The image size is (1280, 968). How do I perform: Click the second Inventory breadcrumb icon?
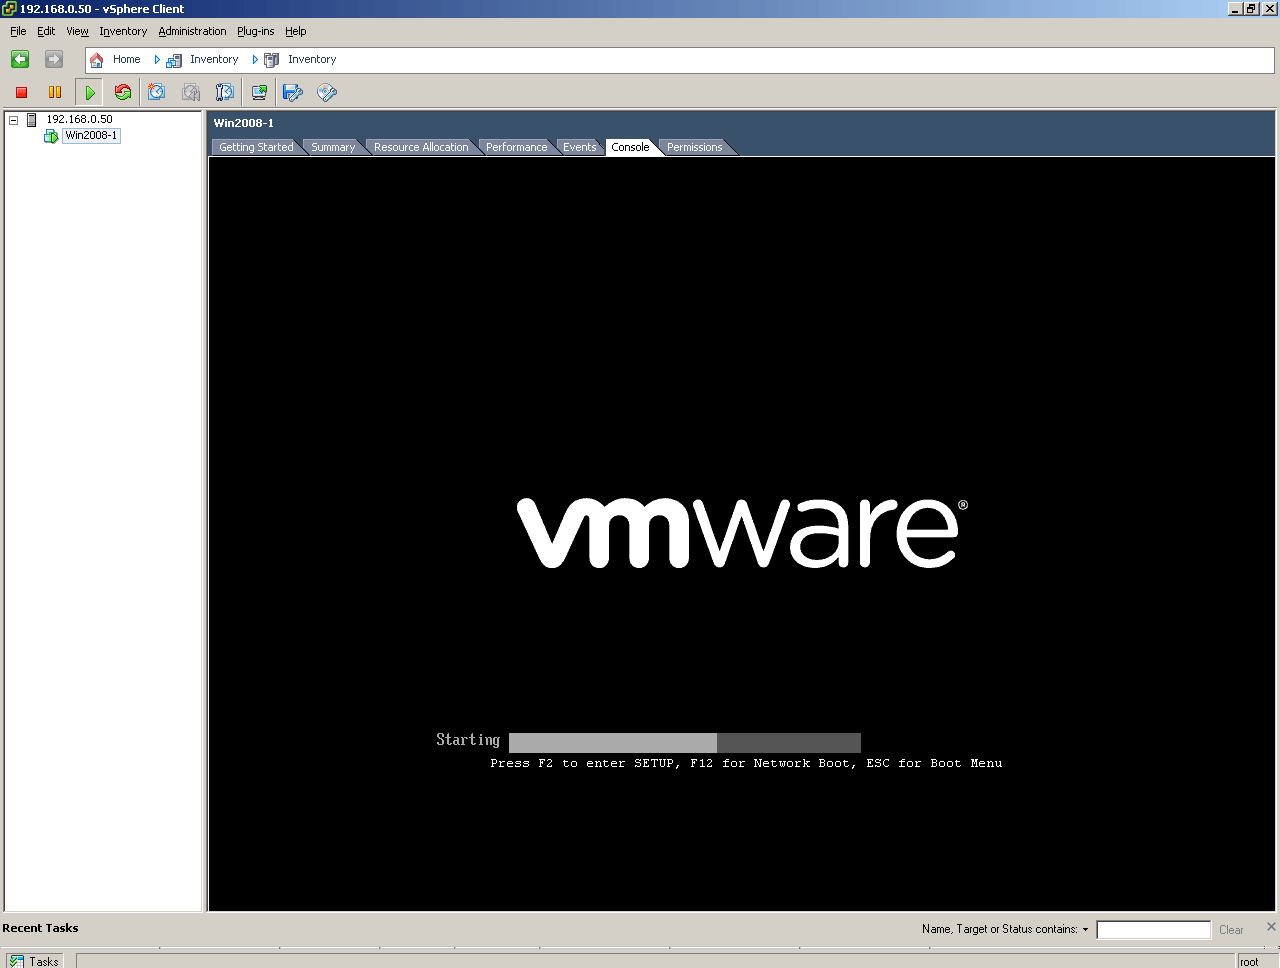[x=271, y=60]
